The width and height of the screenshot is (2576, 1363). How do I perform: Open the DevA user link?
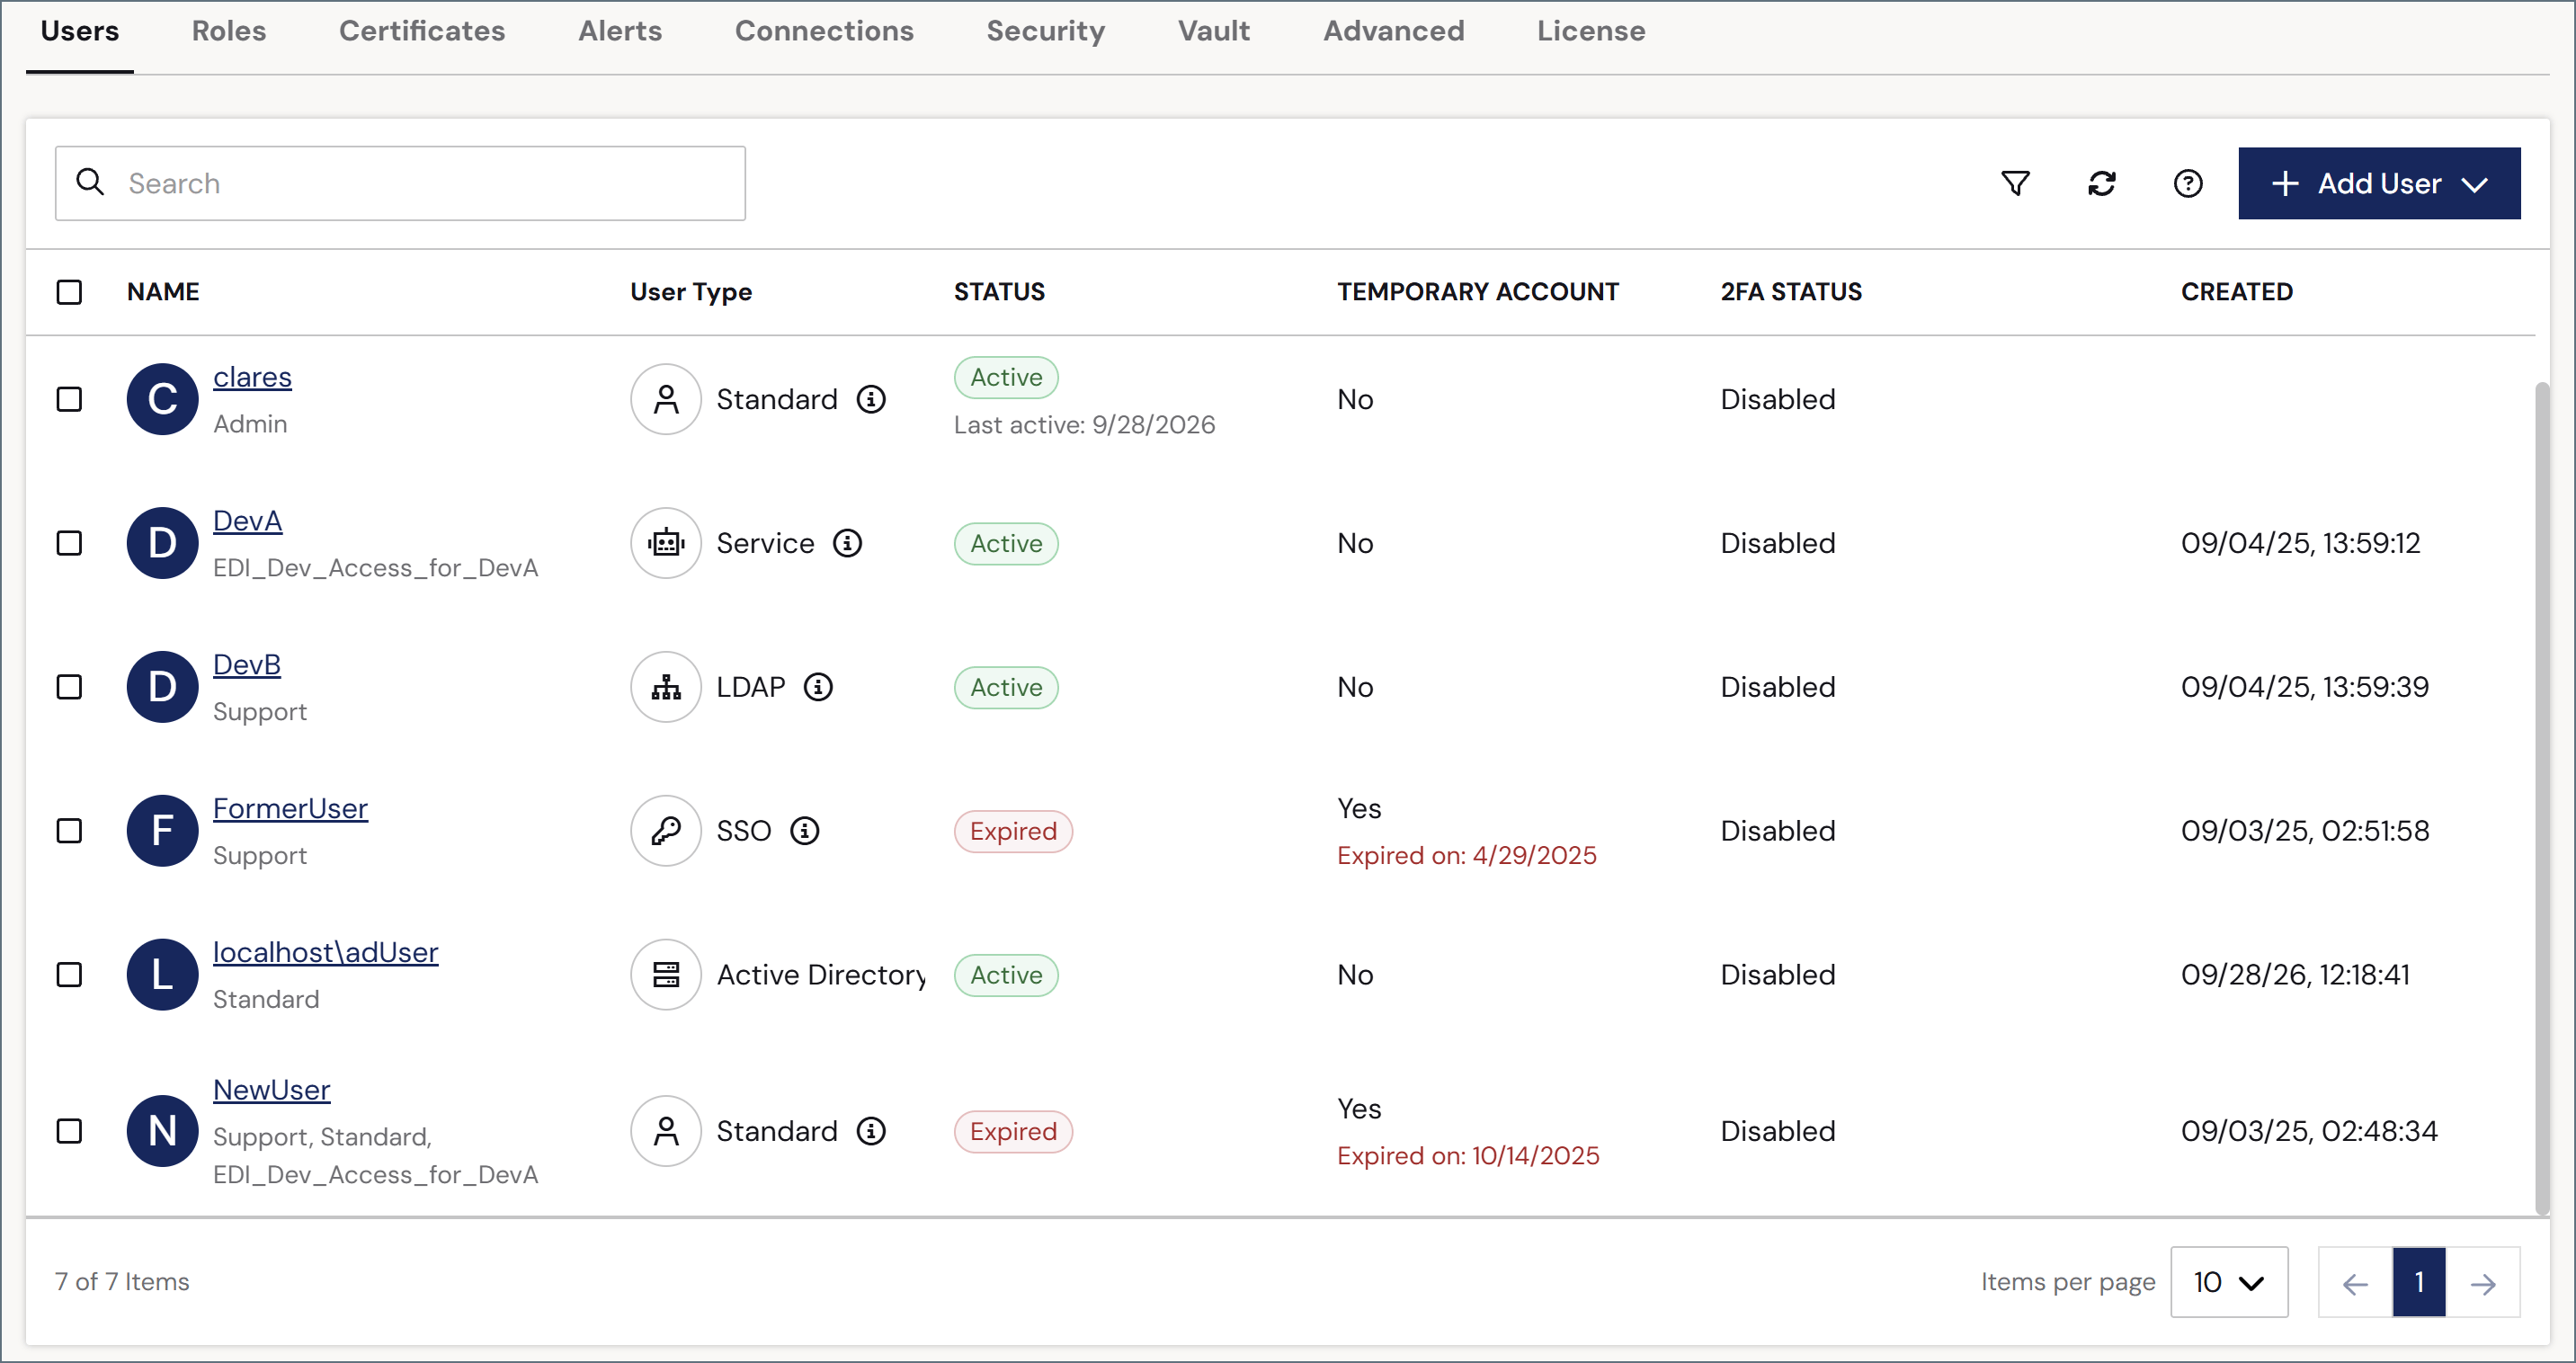click(248, 521)
